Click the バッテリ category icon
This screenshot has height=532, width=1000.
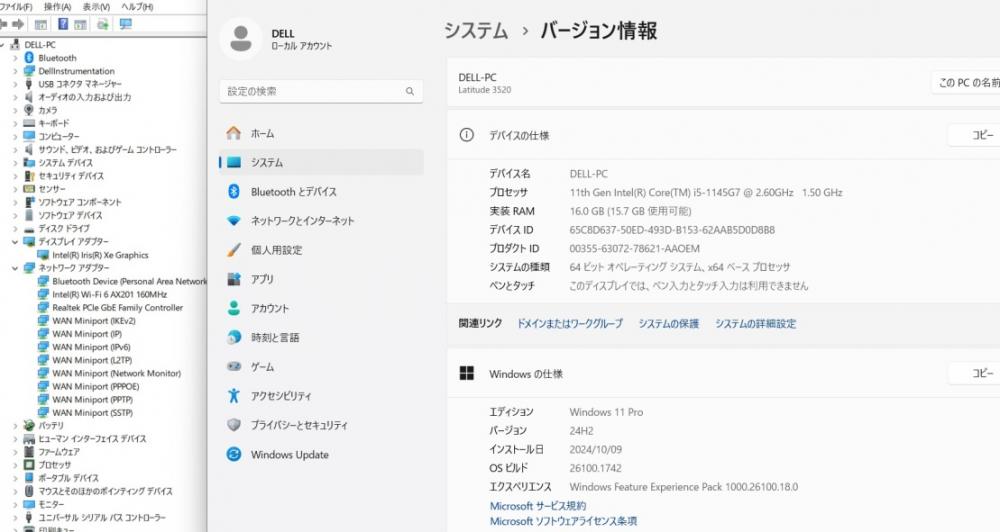click(x=29, y=425)
